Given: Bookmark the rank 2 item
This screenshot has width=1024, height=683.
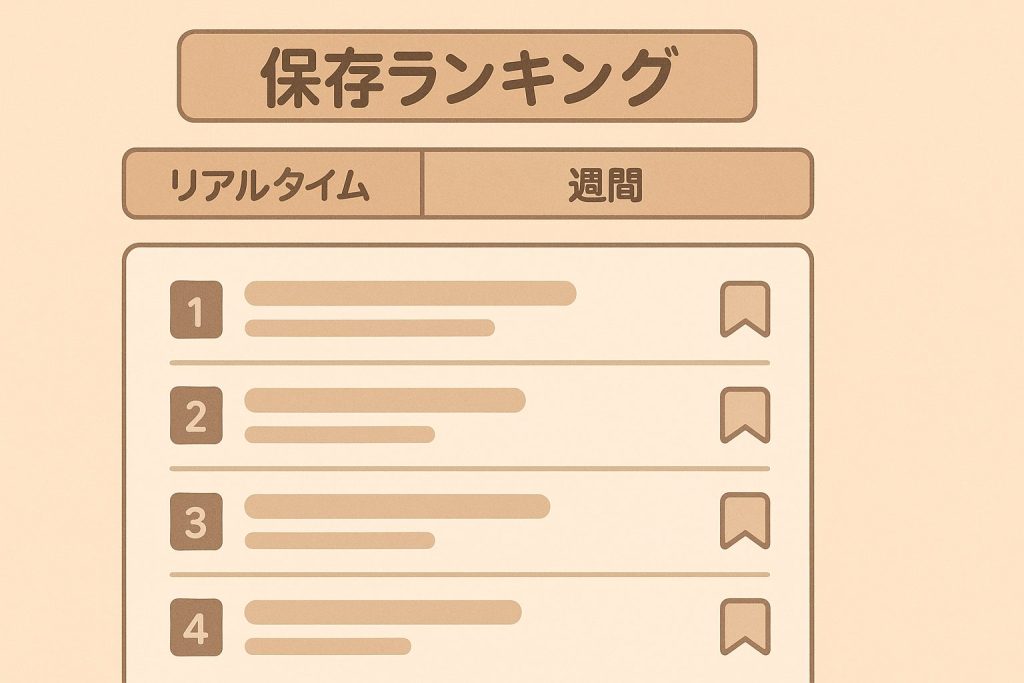Looking at the screenshot, I should 745,414.
